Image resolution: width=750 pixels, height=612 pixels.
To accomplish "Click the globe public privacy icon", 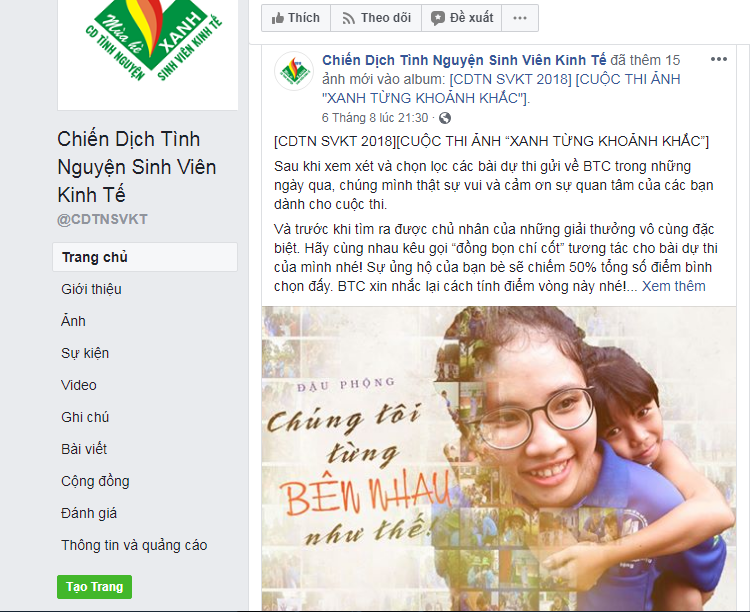I will tap(445, 118).
